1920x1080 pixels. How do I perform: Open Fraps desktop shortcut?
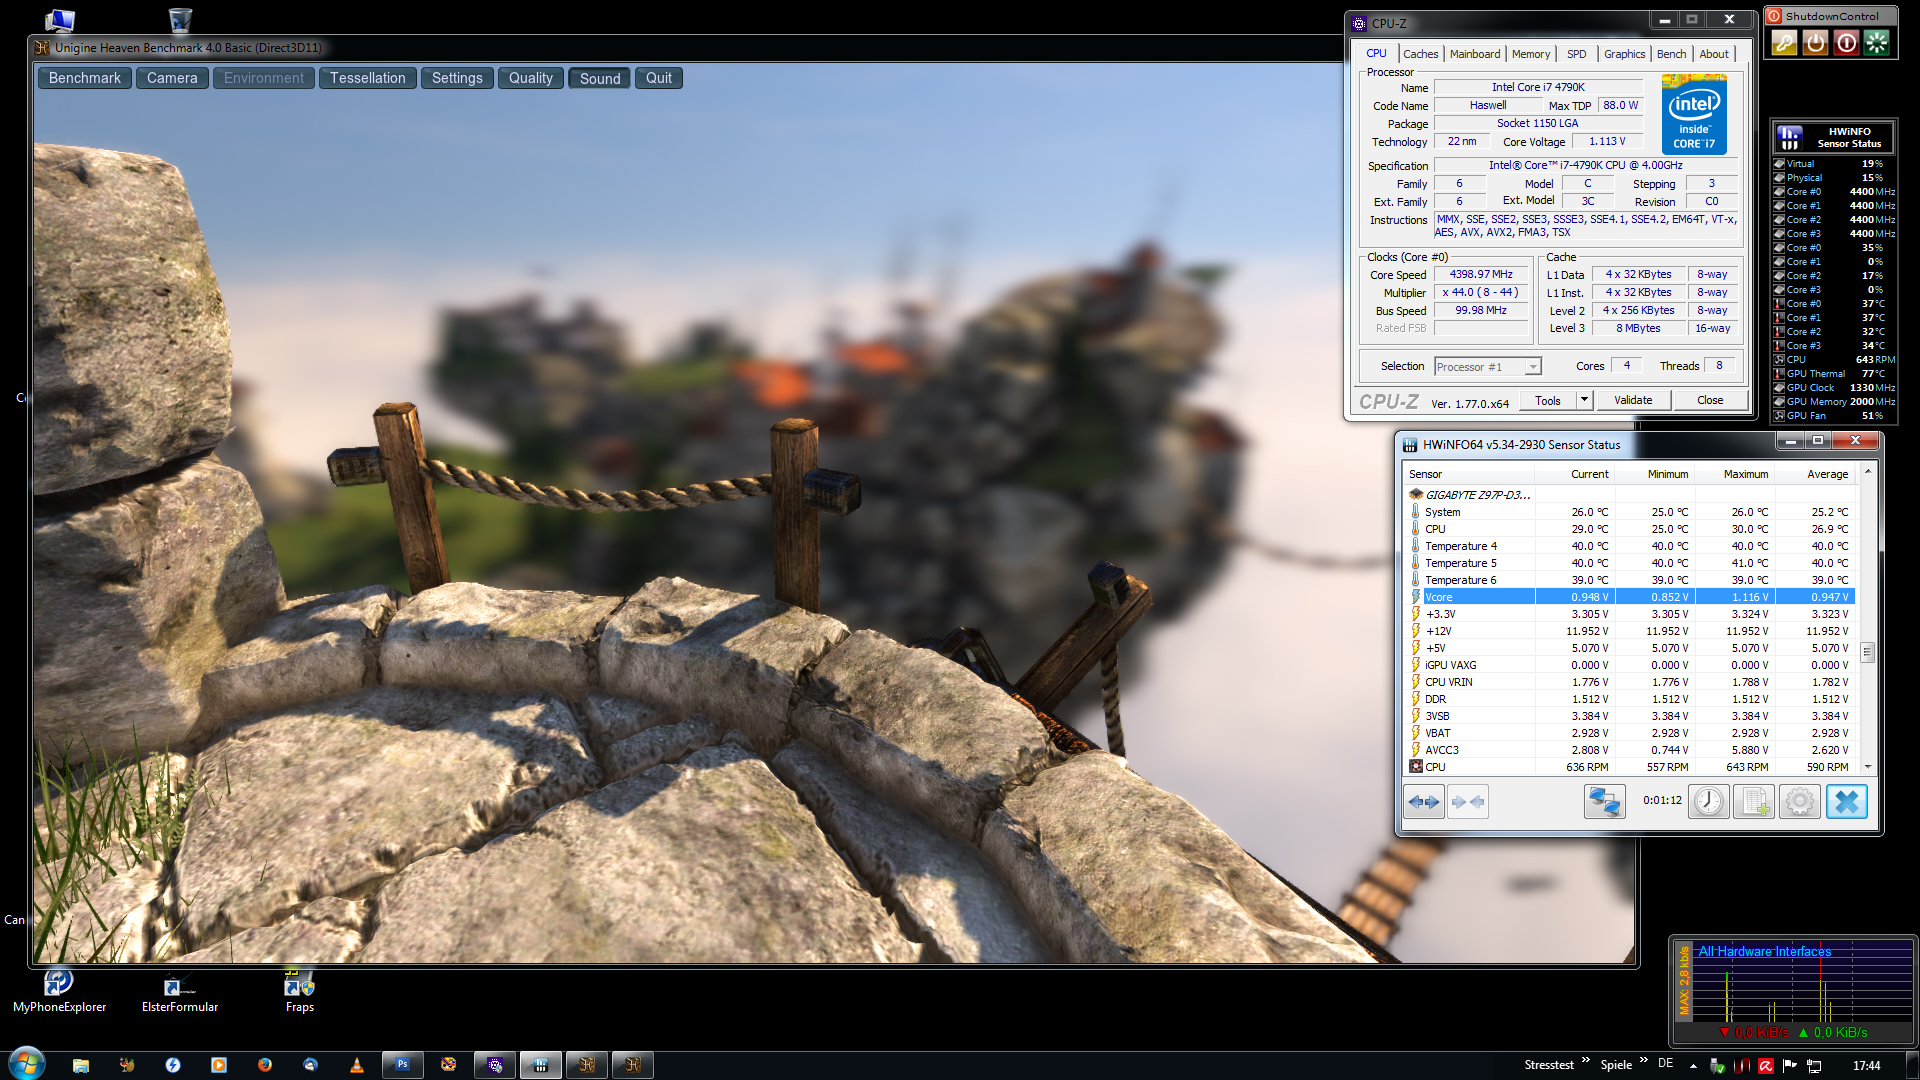(299, 989)
